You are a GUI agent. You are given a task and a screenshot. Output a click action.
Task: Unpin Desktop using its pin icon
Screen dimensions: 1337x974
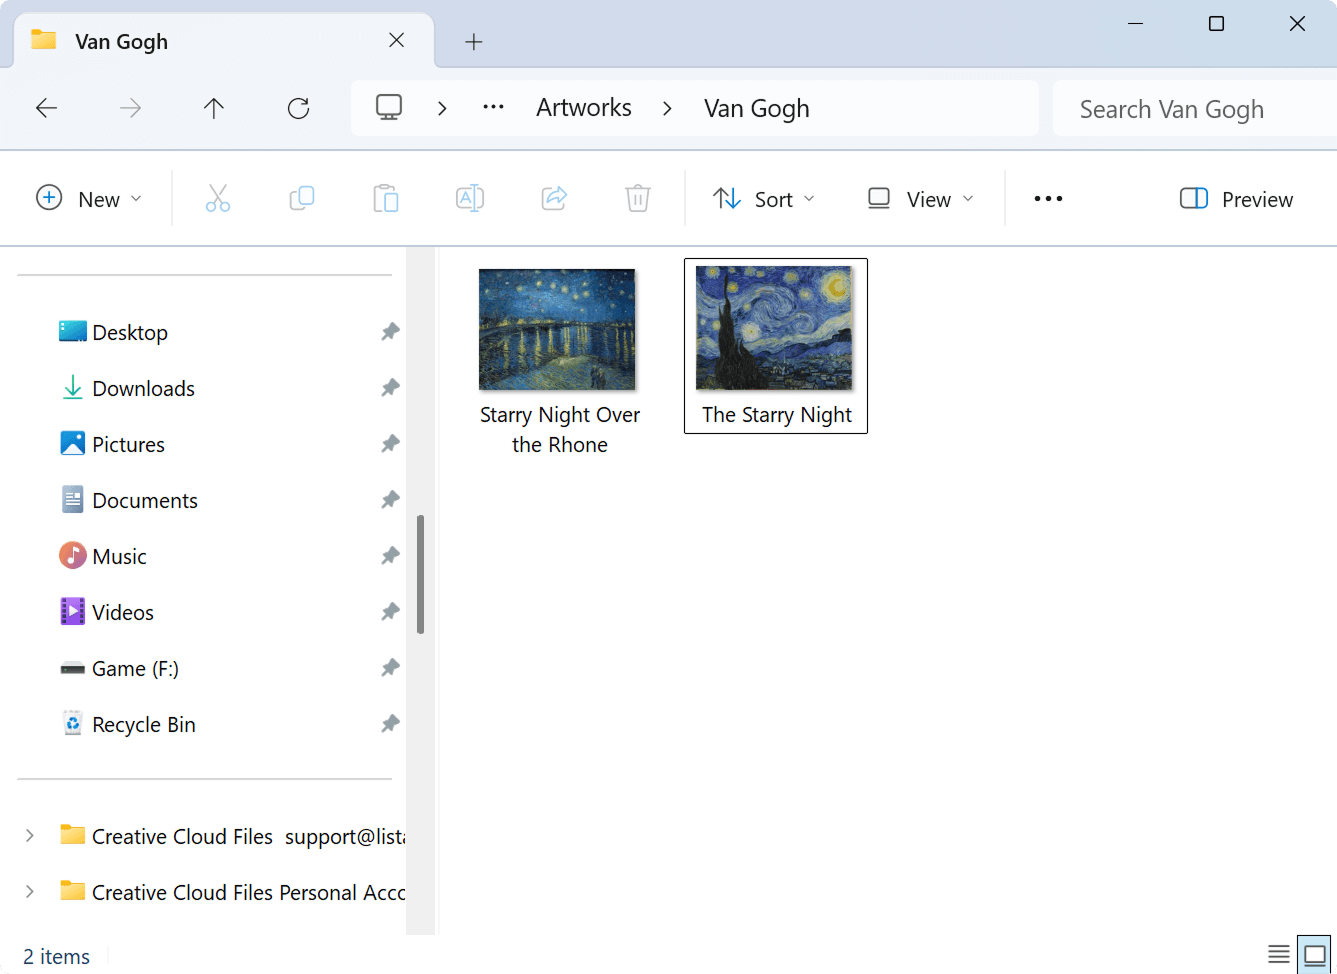coord(390,332)
